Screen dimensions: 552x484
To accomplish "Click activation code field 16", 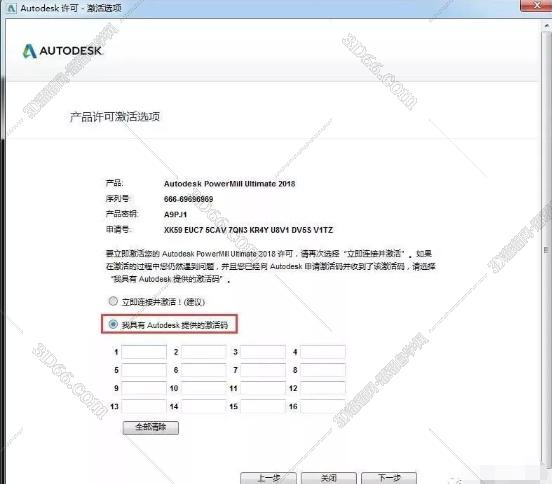I will click(x=323, y=407).
